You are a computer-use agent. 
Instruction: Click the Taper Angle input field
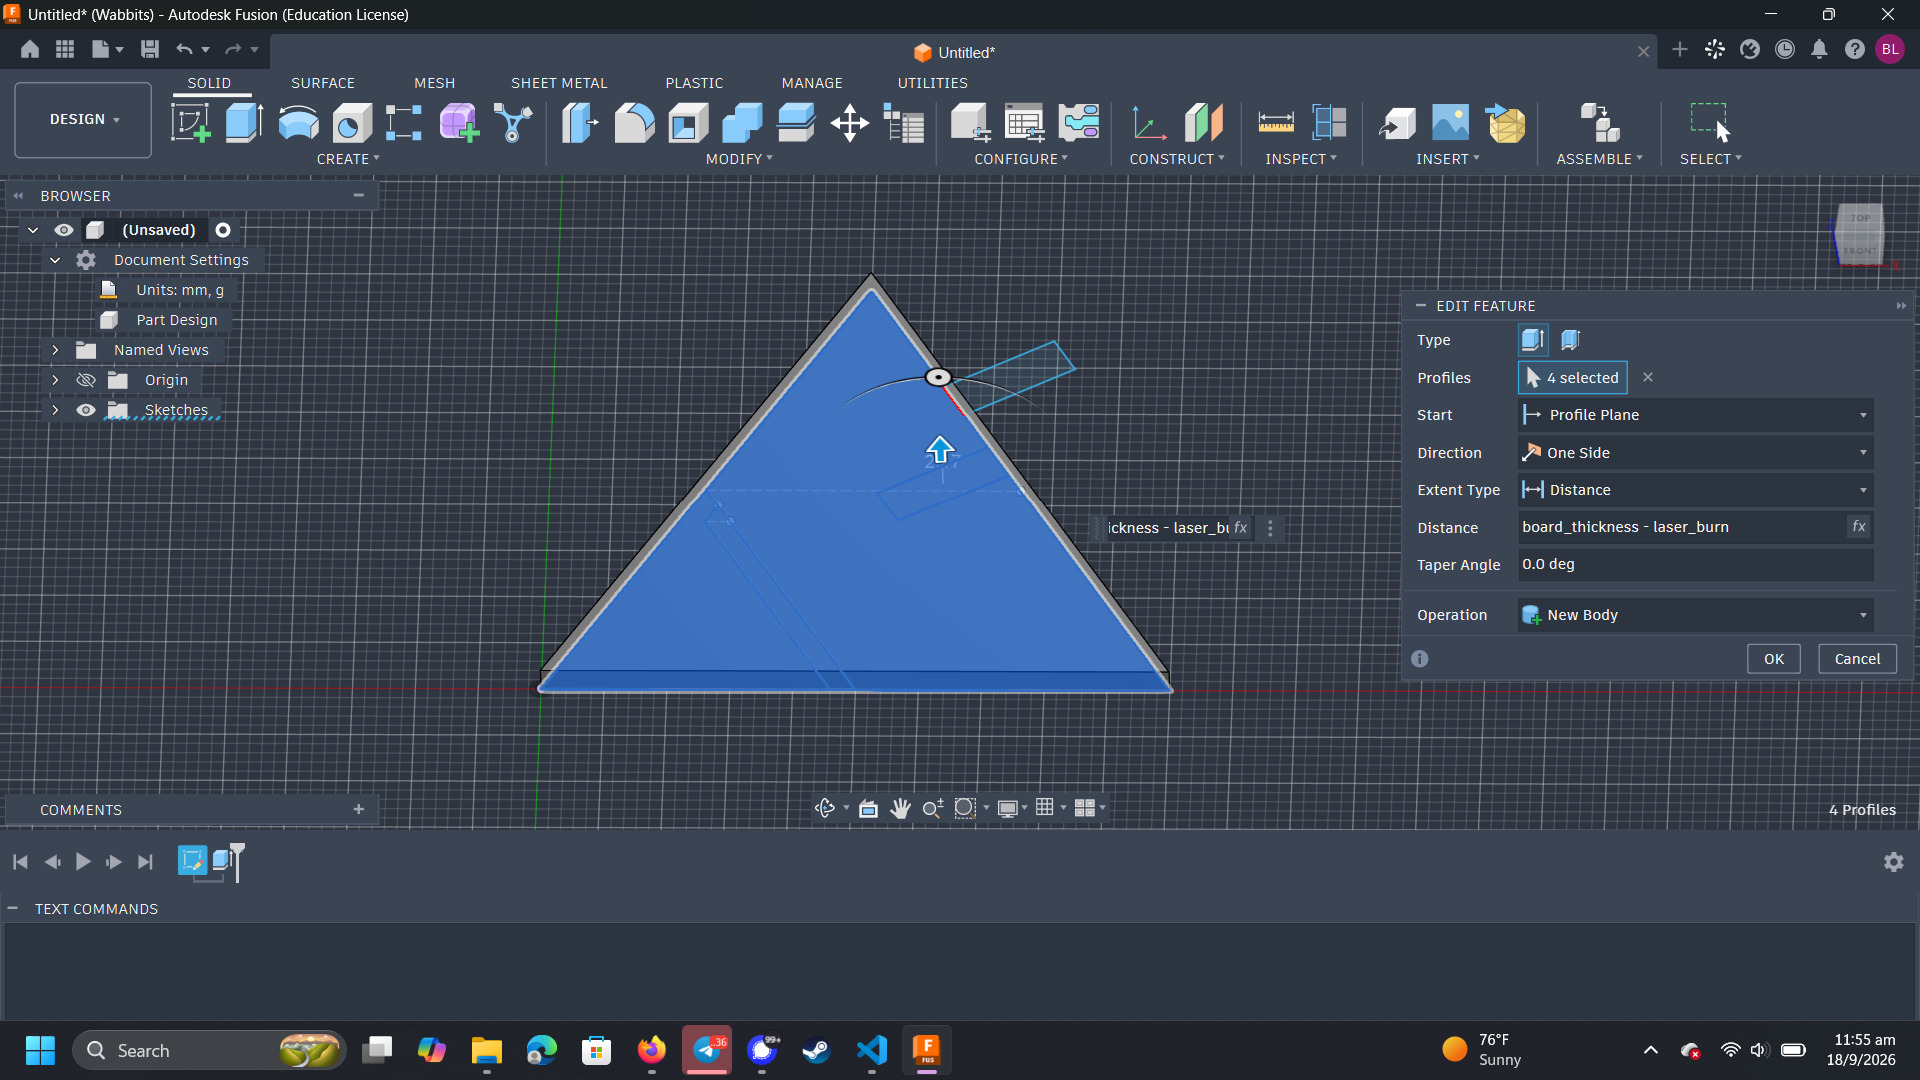pyautogui.click(x=1695, y=565)
